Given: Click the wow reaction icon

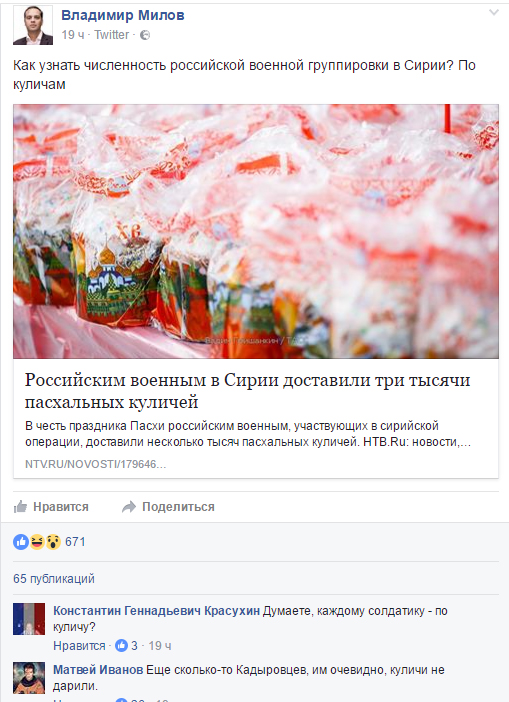Looking at the screenshot, I should coord(53,542).
